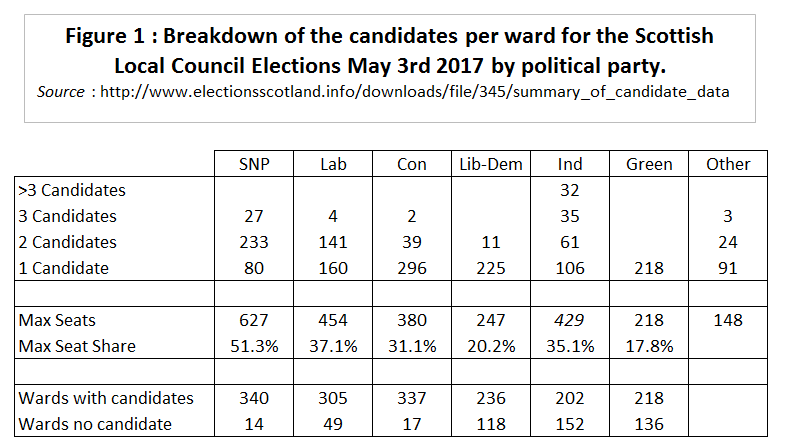Screen dimensions: 785x444
Task: Select the Other column header
Action: pos(728,164)
